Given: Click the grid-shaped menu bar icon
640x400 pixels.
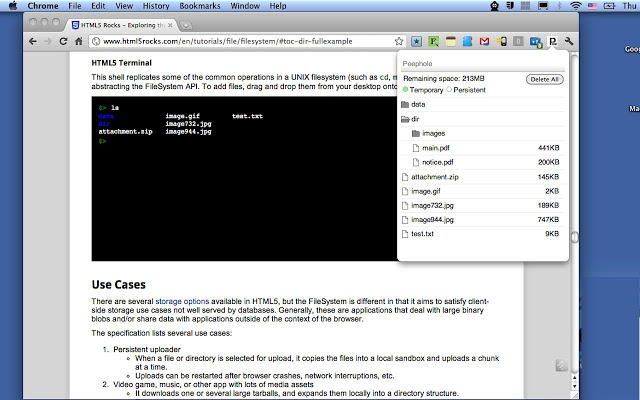Looking at the screenshot, I should pyautogui.click(x=526, y=6).
